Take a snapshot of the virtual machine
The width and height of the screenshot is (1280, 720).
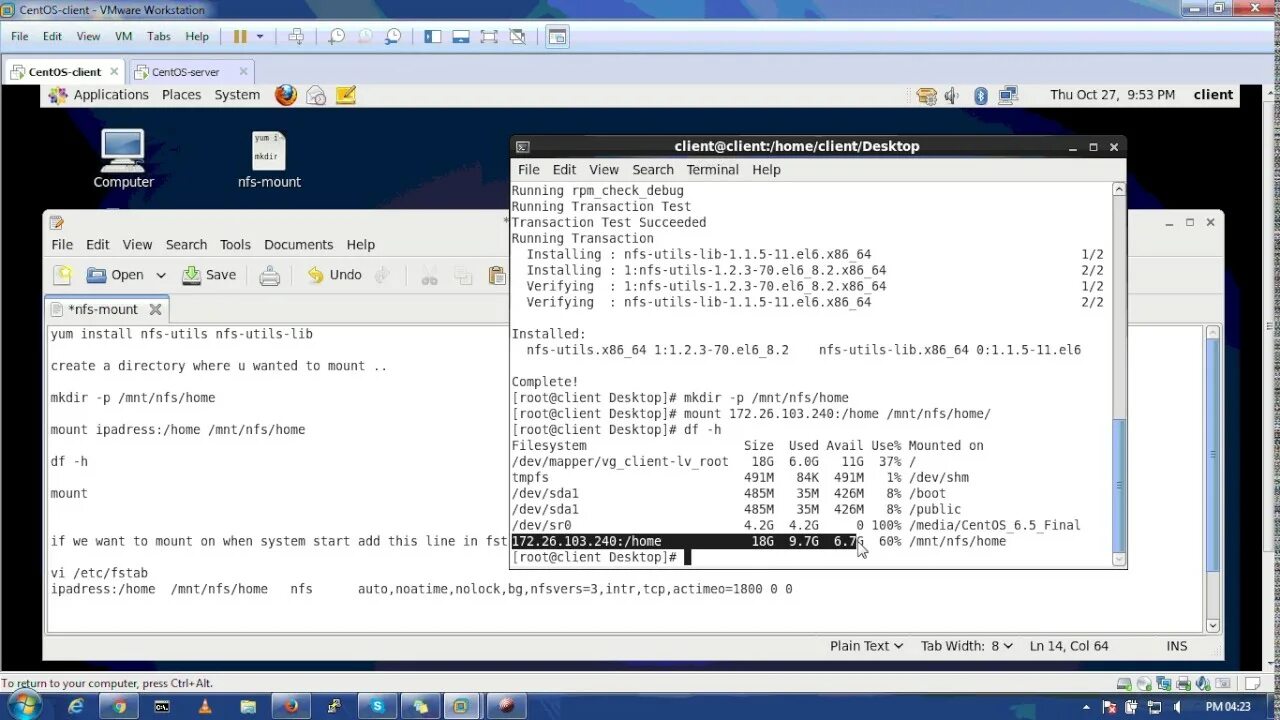(x=337, y=36)
